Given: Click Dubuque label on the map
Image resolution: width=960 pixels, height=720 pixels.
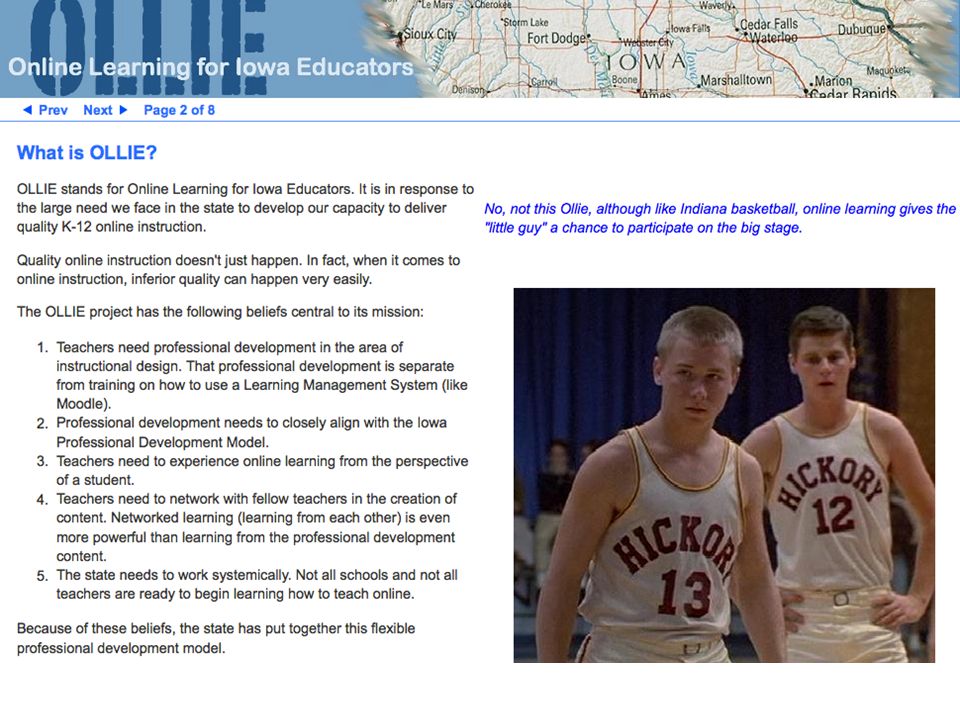Looking at the screenshot, I should [861, 29].
